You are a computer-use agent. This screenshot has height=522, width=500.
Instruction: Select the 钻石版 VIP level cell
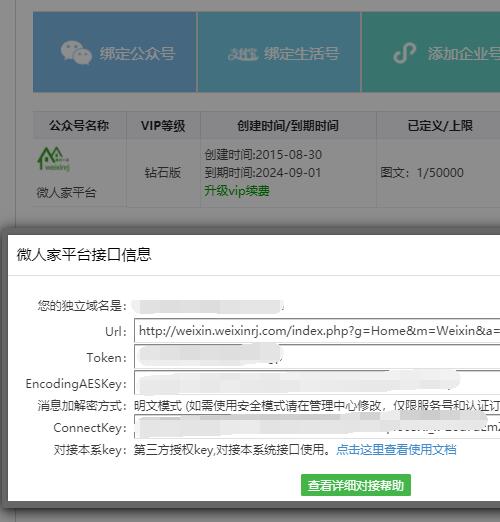[x=163, y=173]
